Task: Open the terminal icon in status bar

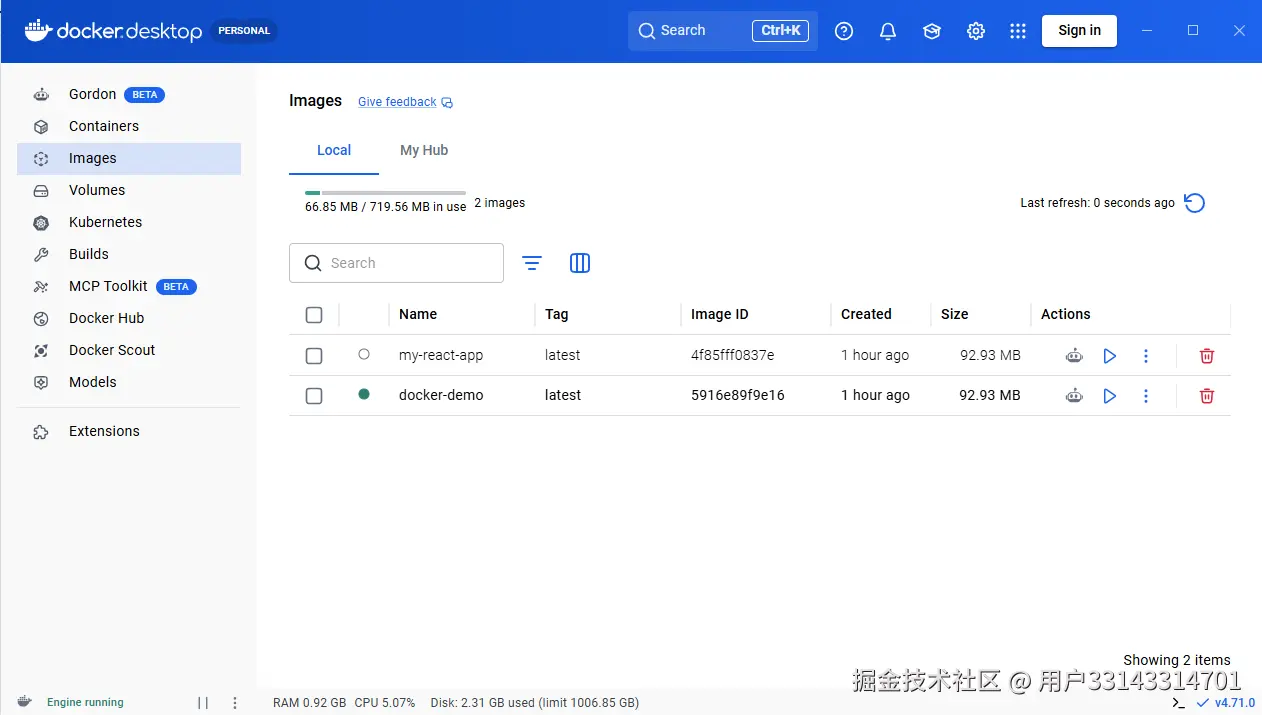Action: pos(1178,703)
